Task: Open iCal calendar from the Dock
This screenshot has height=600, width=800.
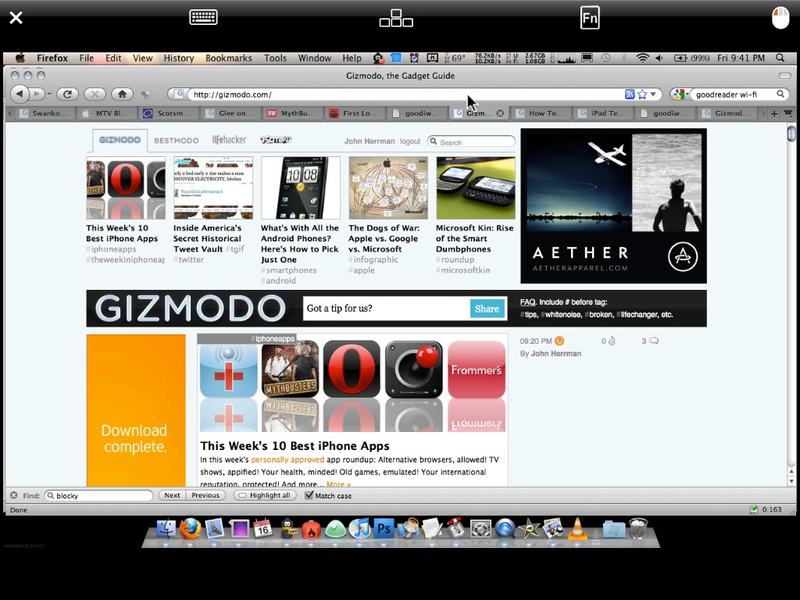Action: 263,529
